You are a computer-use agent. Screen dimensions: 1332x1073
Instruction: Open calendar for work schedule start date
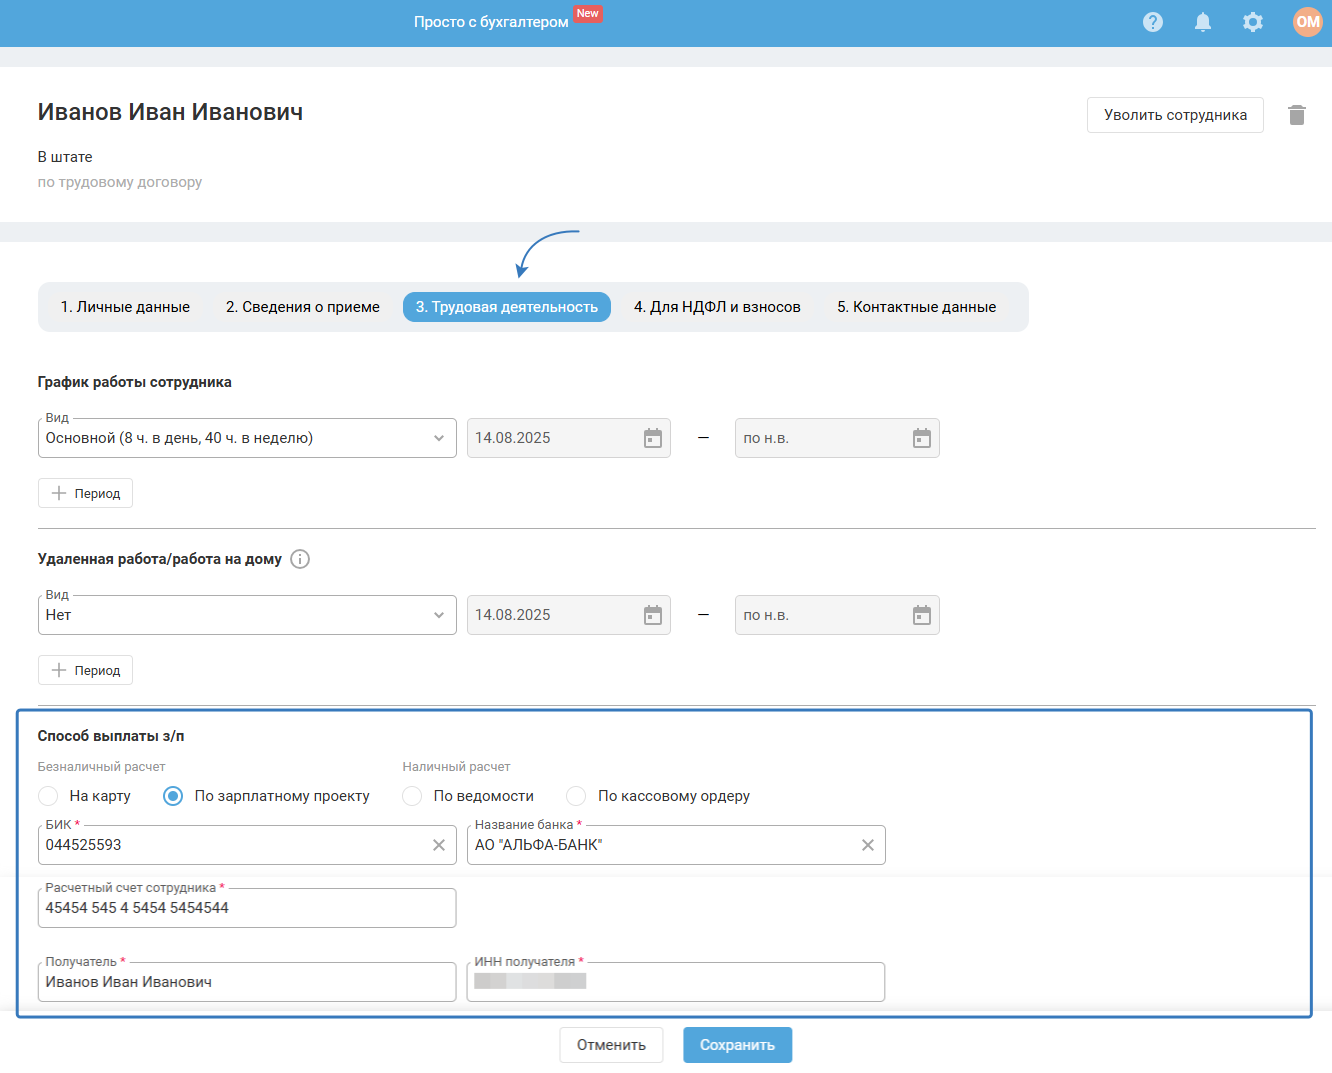[x=653, y=438]
